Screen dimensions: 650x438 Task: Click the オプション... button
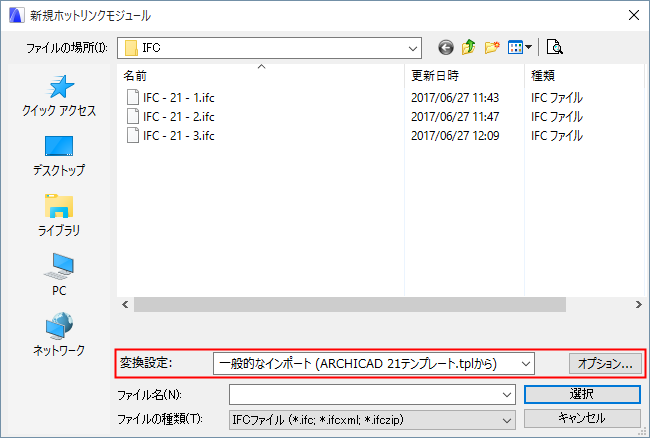click(x=605, y=364)
